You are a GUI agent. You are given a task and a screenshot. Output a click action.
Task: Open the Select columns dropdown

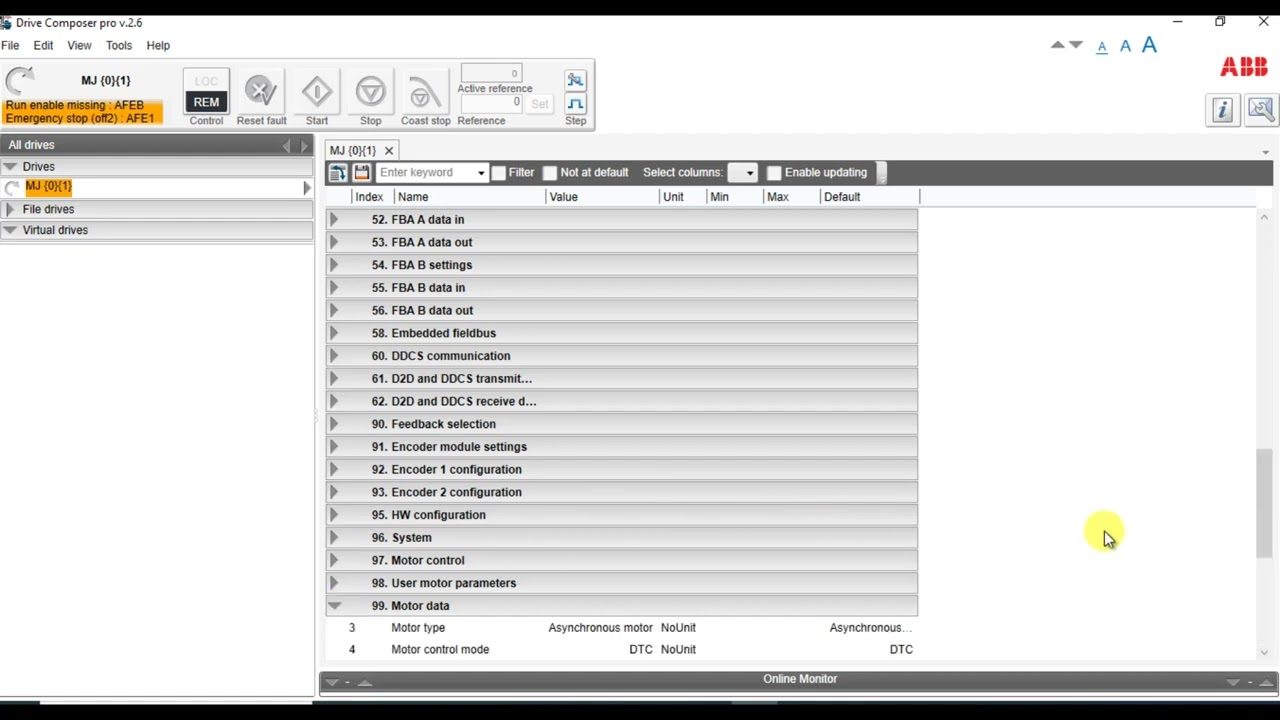742,173
